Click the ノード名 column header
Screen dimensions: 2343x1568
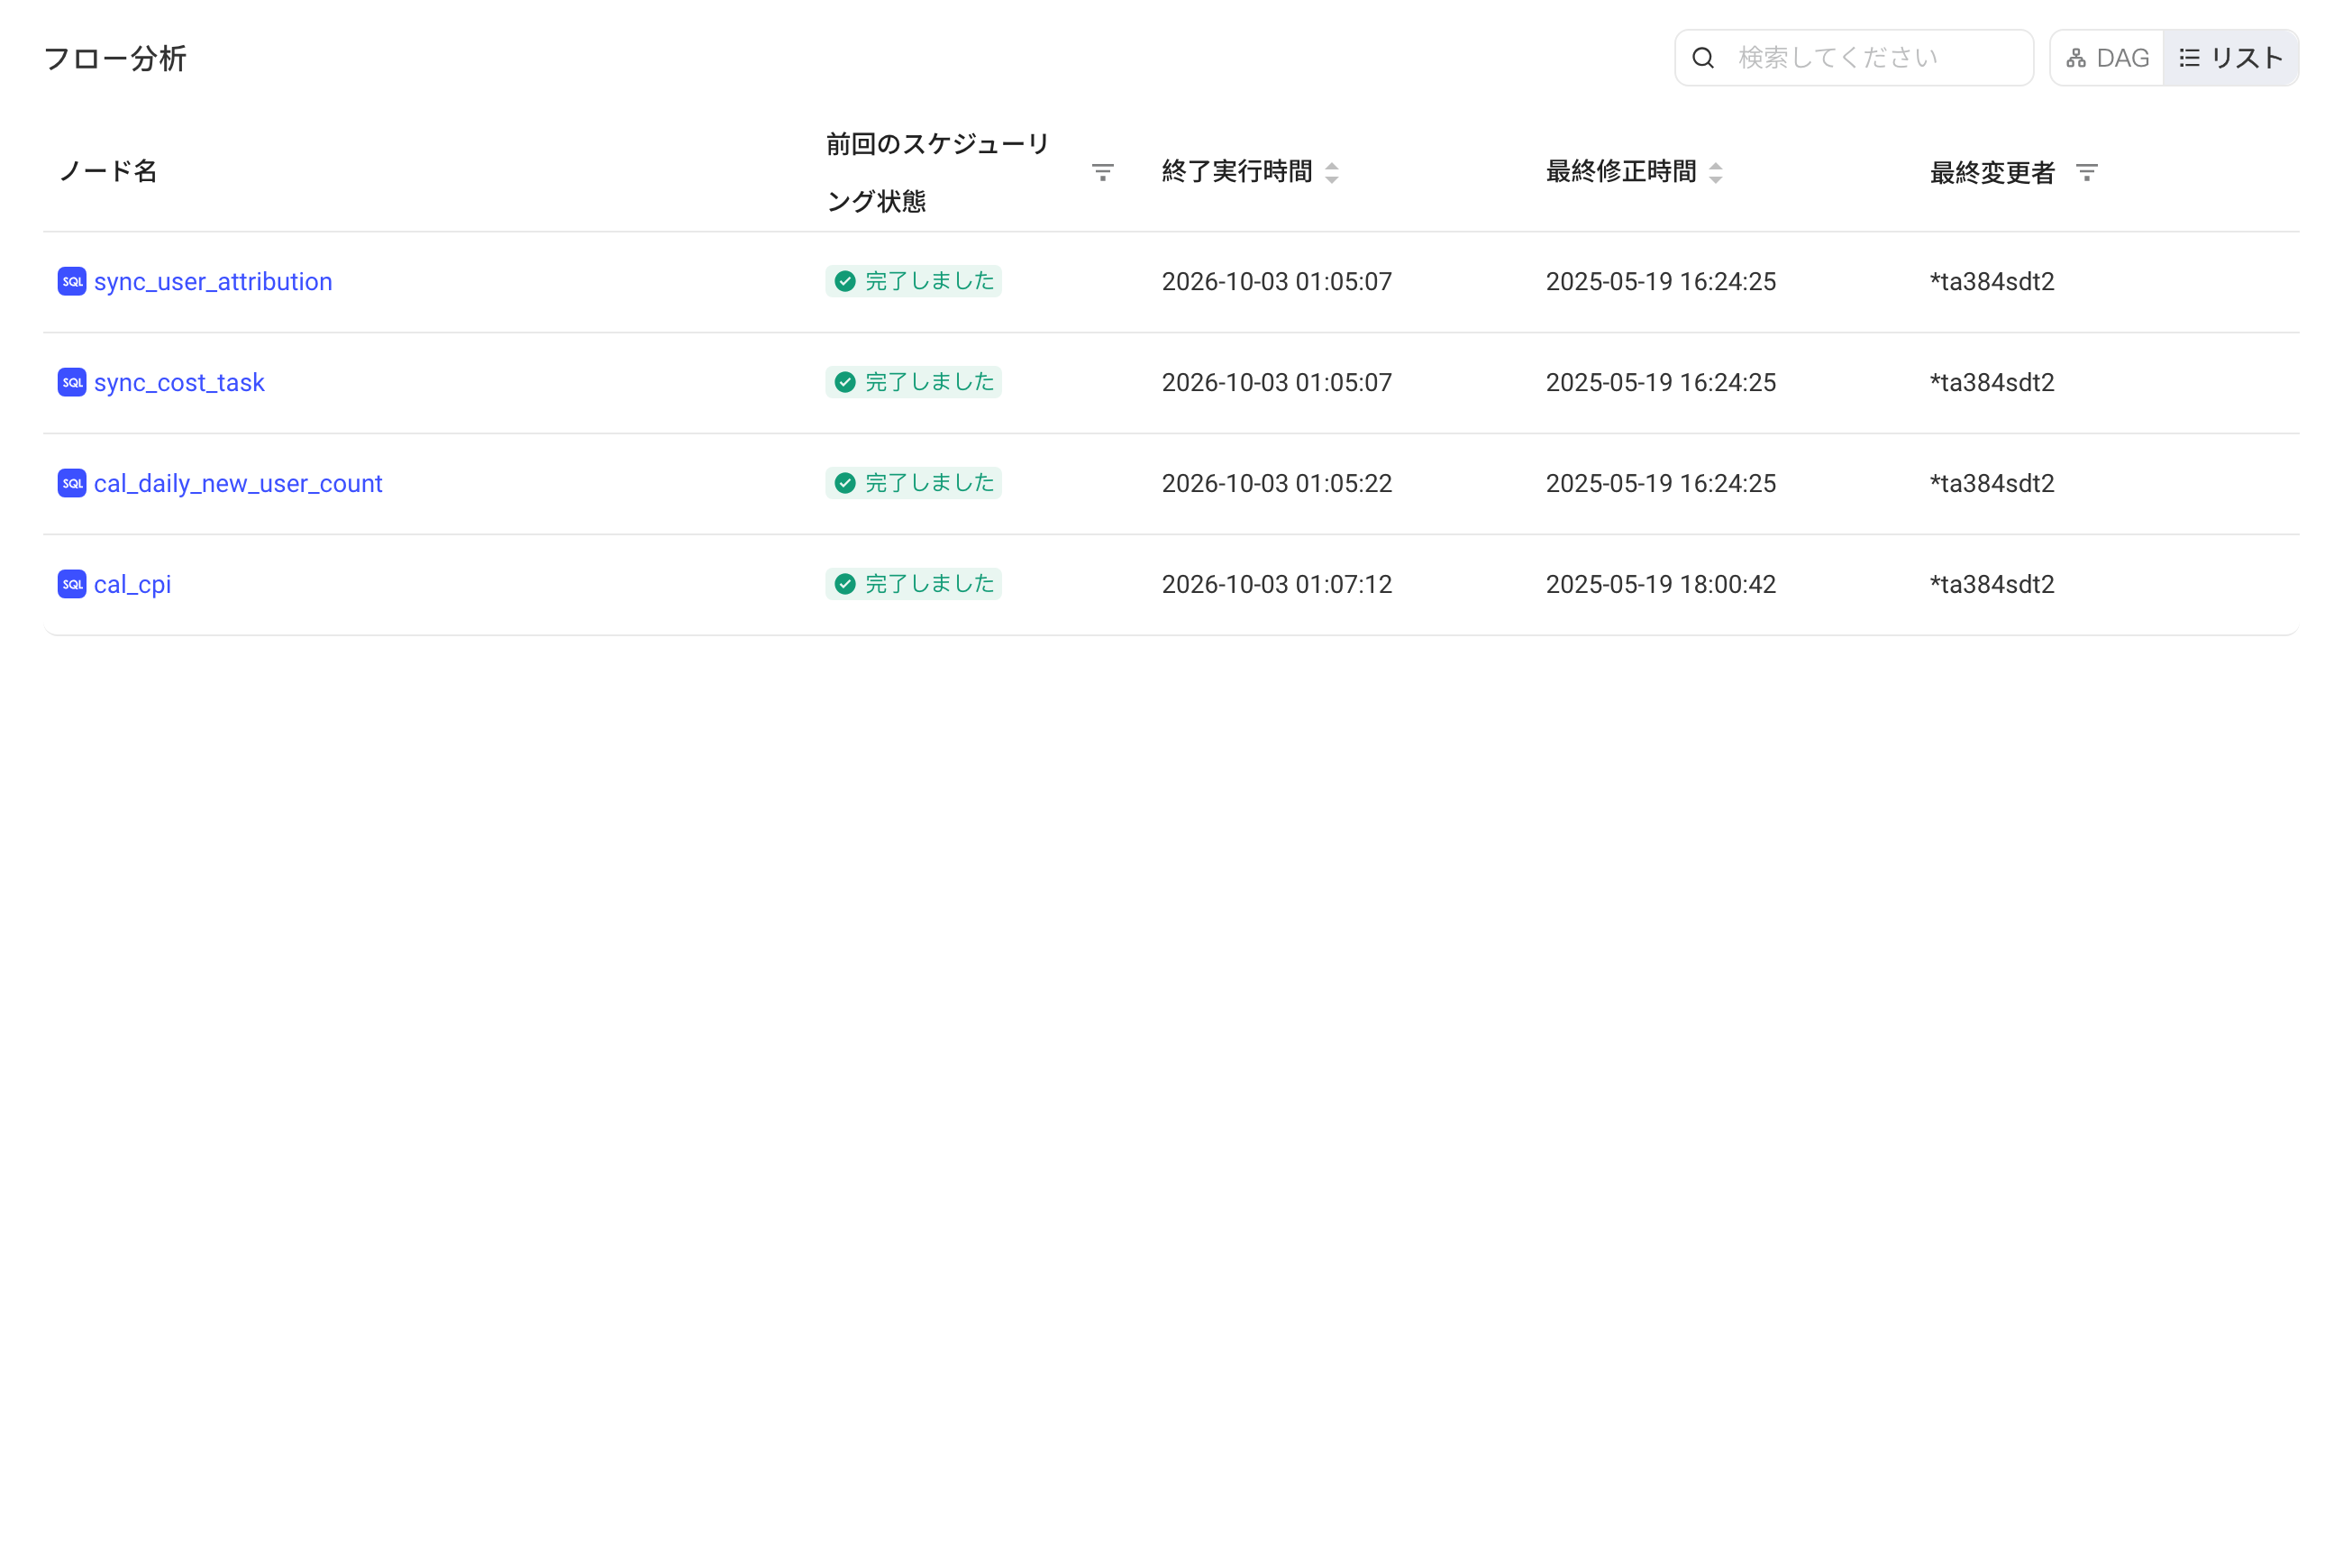pyautogui.click(x=108, y=171)
